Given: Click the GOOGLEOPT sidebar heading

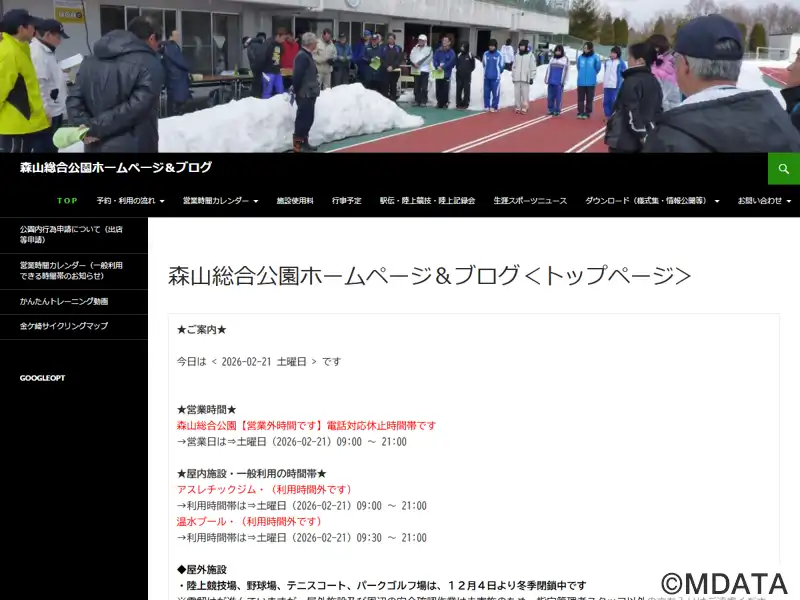Looking at the screenshot, I should [42, 378].
